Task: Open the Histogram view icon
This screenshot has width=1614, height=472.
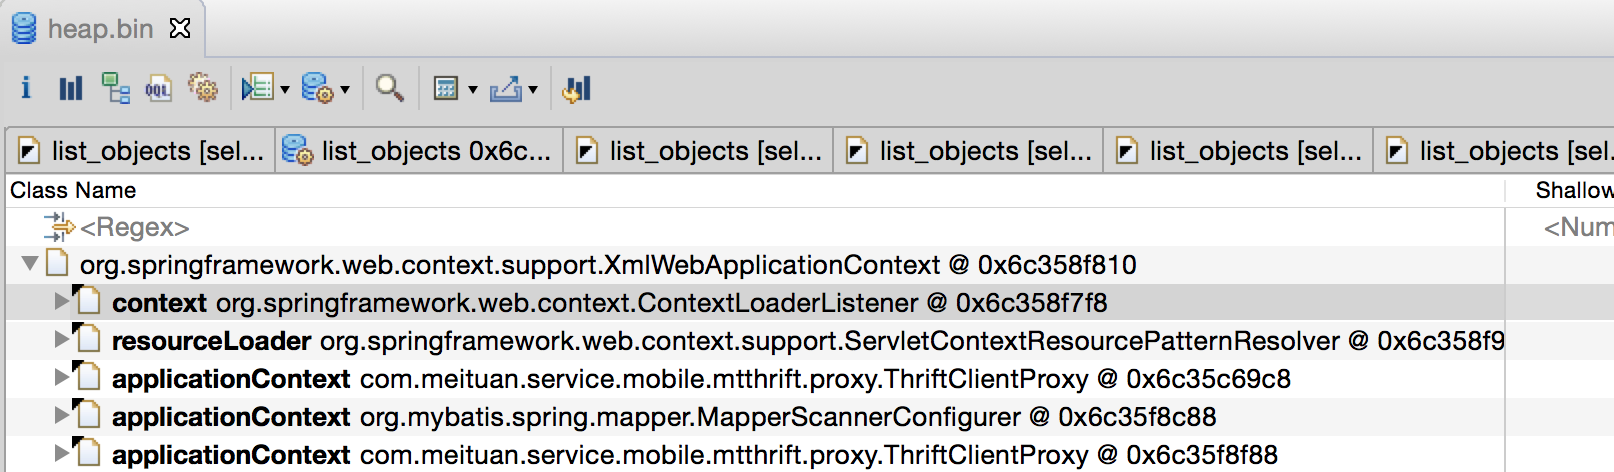Action: pos(70,88)
